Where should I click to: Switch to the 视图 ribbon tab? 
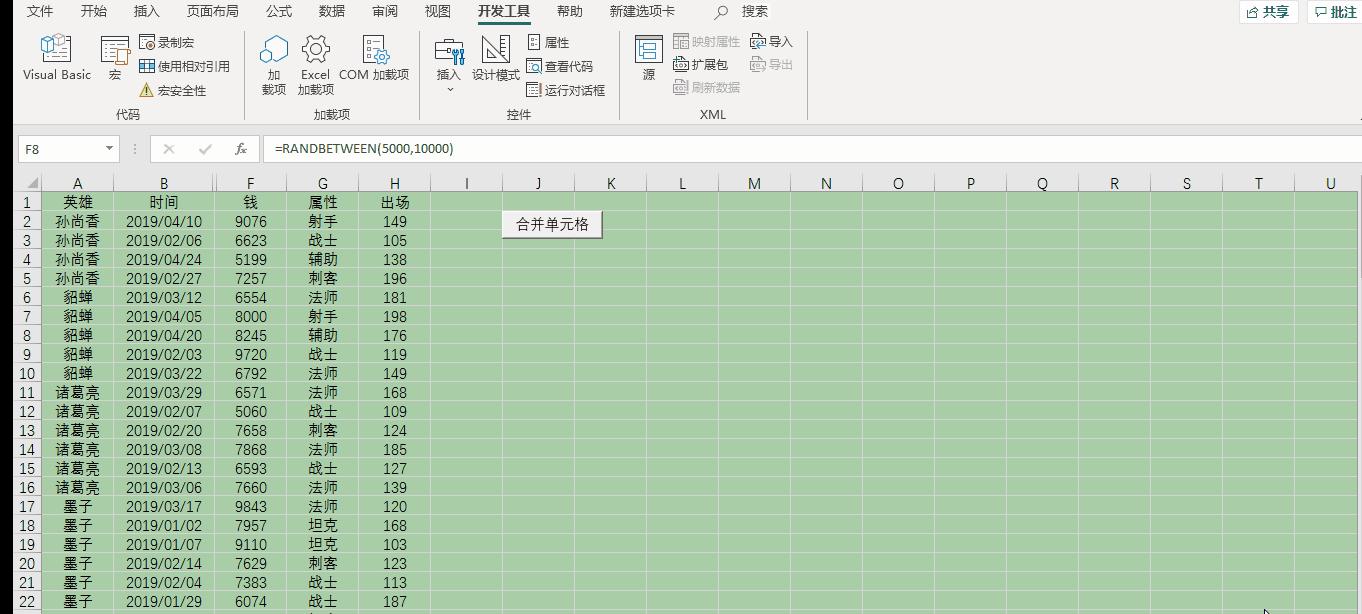click(441, 12)
